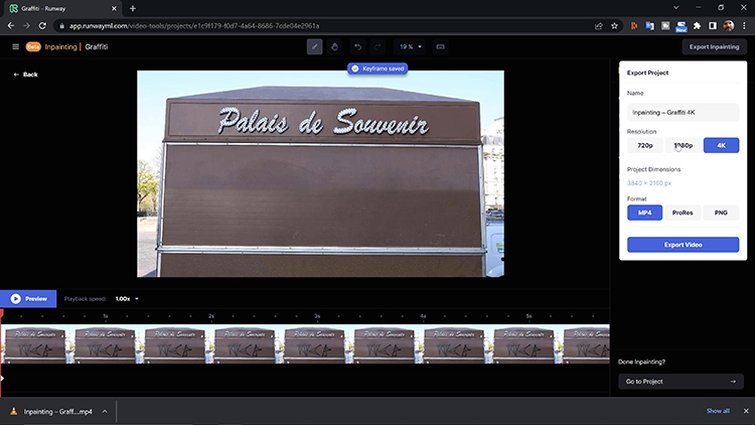Select the brush draw tool
This screenshot has height=425, width=755.
point(314,46)
